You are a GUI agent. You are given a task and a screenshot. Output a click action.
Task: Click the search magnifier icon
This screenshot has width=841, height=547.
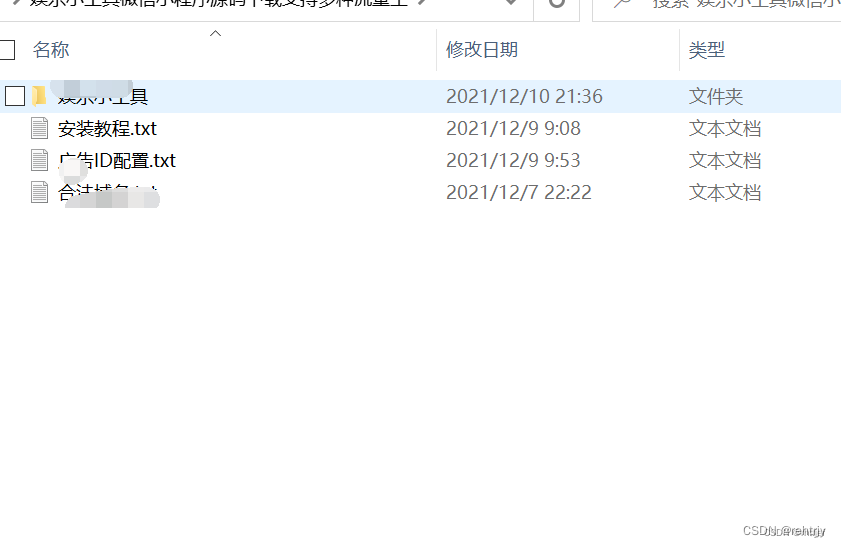pos(622,3)
